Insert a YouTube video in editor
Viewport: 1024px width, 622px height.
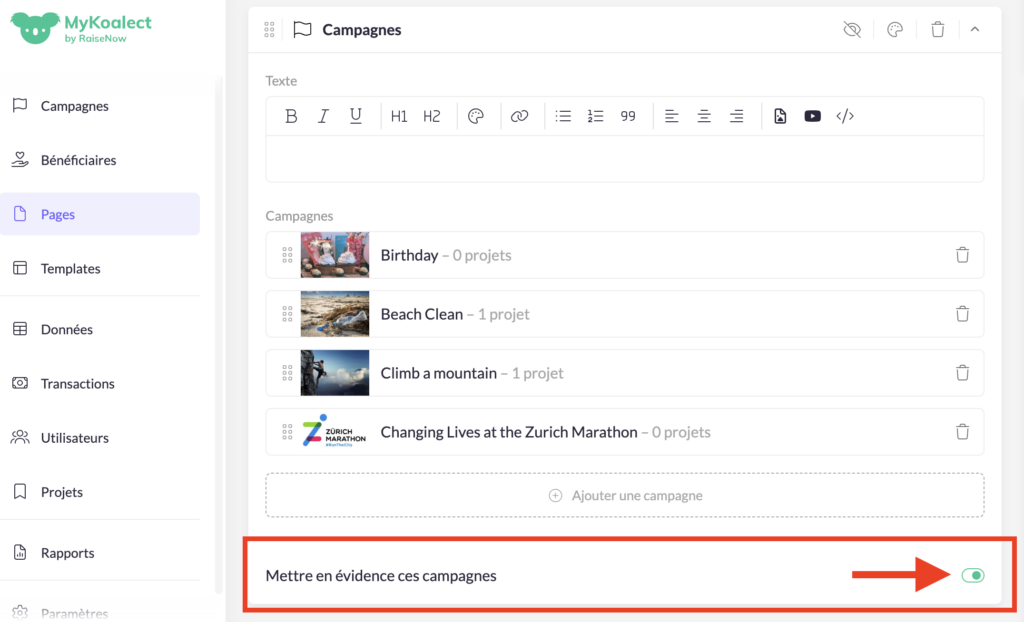pos(812,116)
